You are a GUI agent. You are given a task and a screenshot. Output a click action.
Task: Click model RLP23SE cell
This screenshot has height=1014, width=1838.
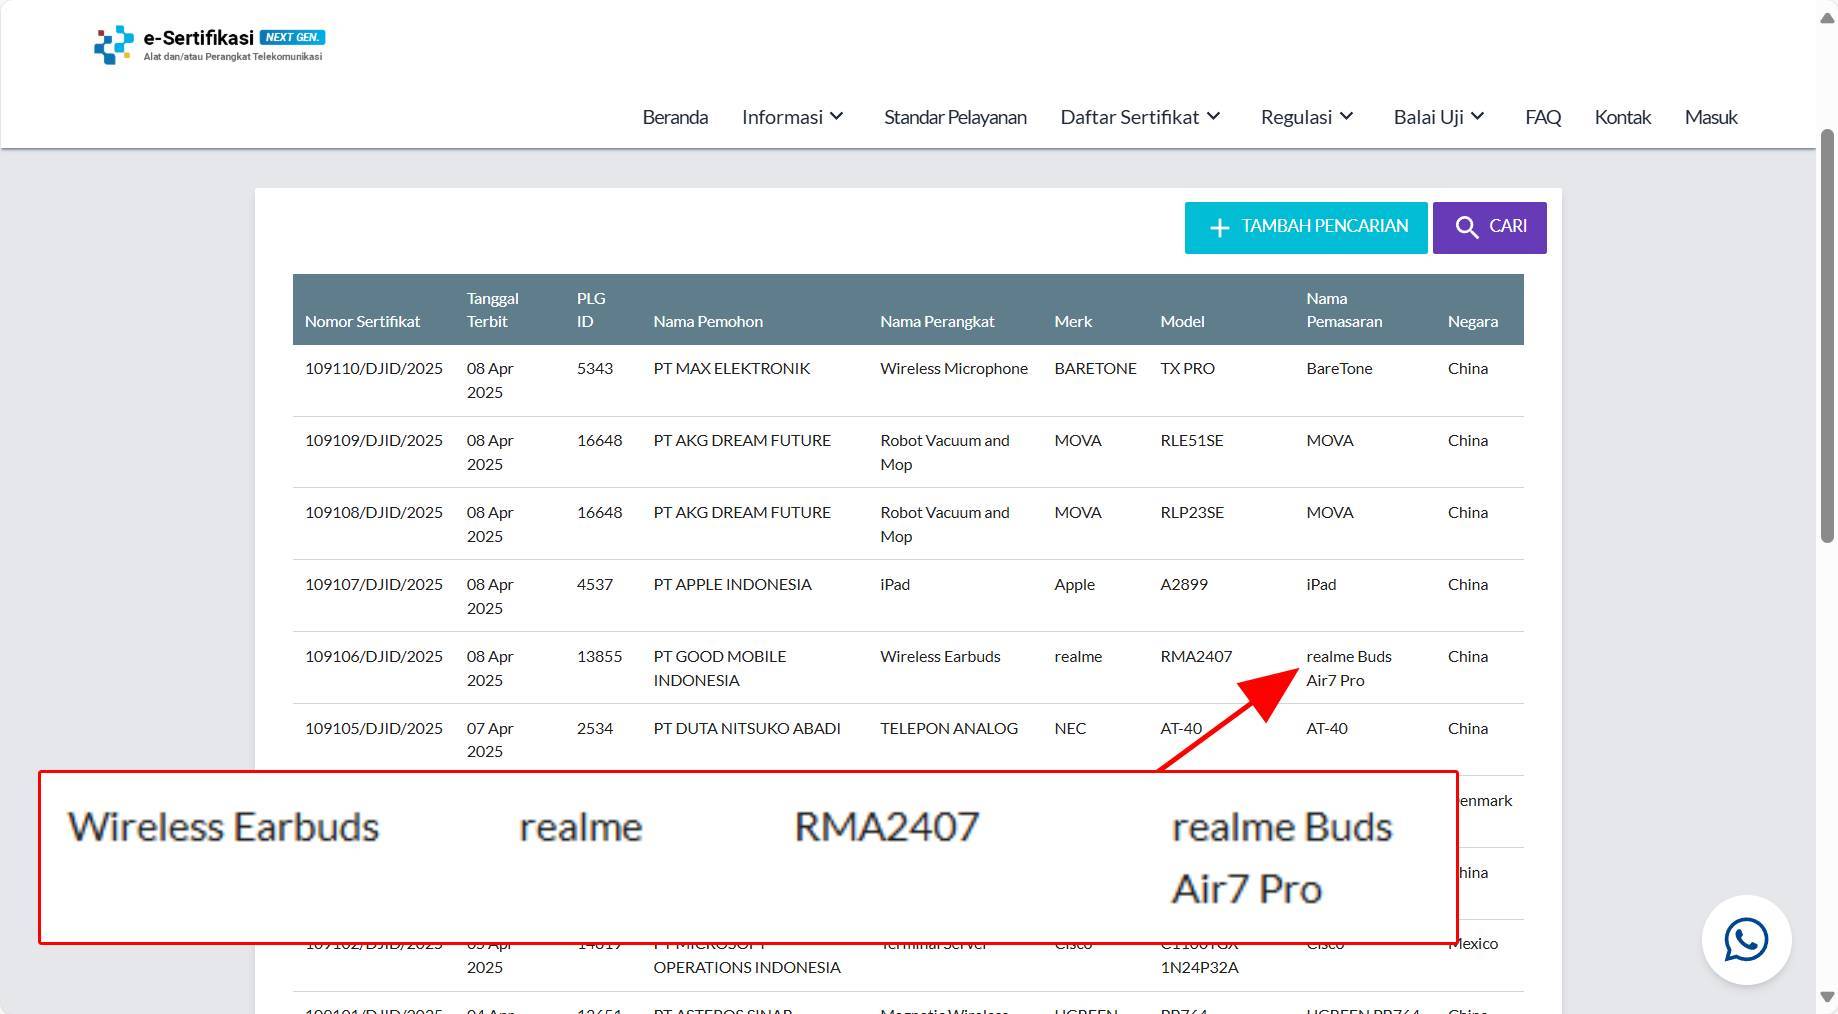pos(1191,512)
